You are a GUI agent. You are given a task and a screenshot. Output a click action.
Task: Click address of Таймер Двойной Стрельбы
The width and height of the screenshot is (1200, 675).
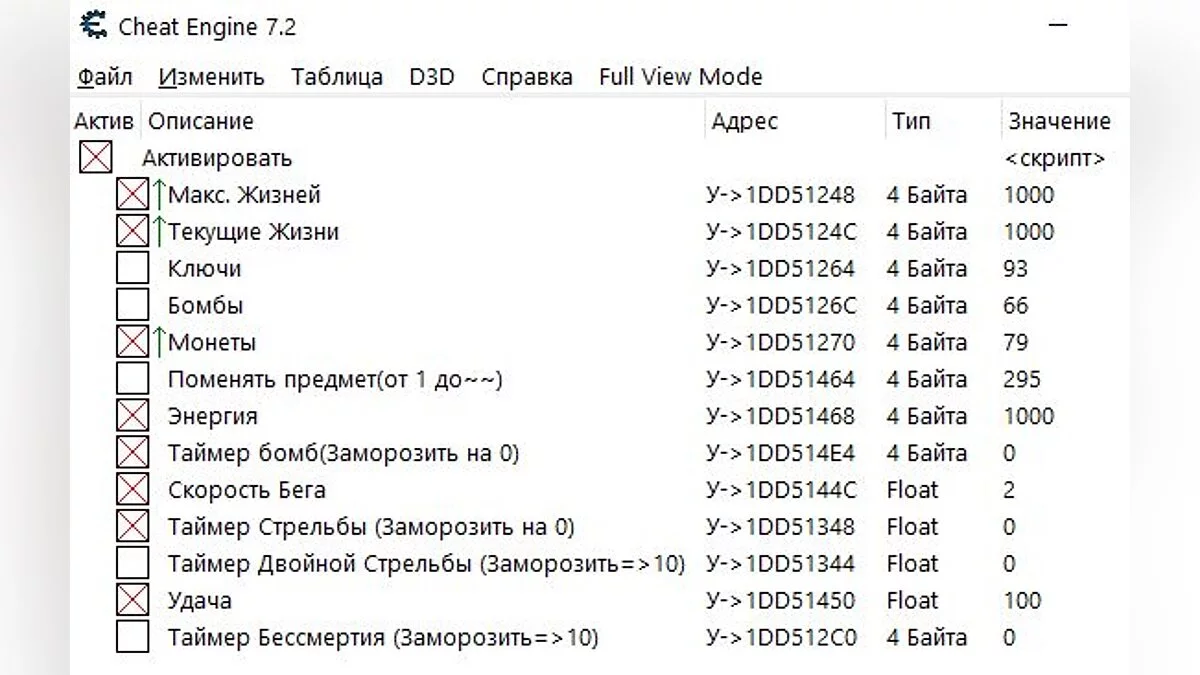tap(781, 563)
